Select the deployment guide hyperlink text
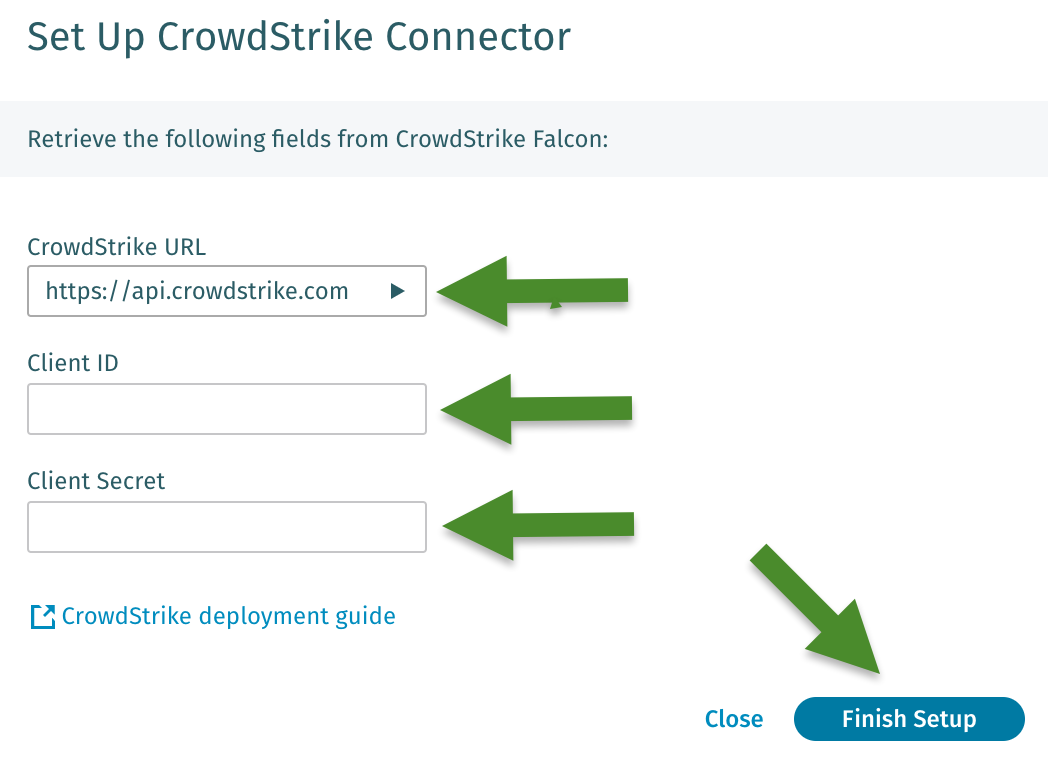The image size is (1048, 768). pyautogui.click(x=228, y=616)
